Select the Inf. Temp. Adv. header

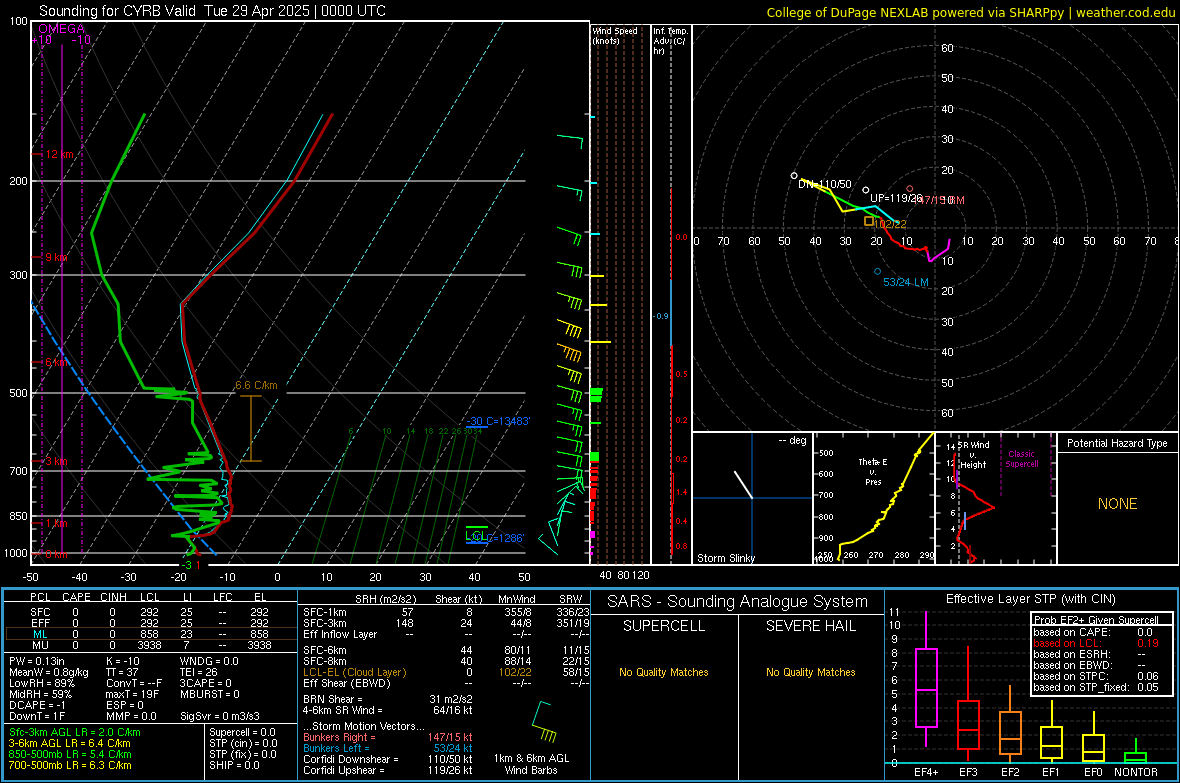tap(670, 41)
